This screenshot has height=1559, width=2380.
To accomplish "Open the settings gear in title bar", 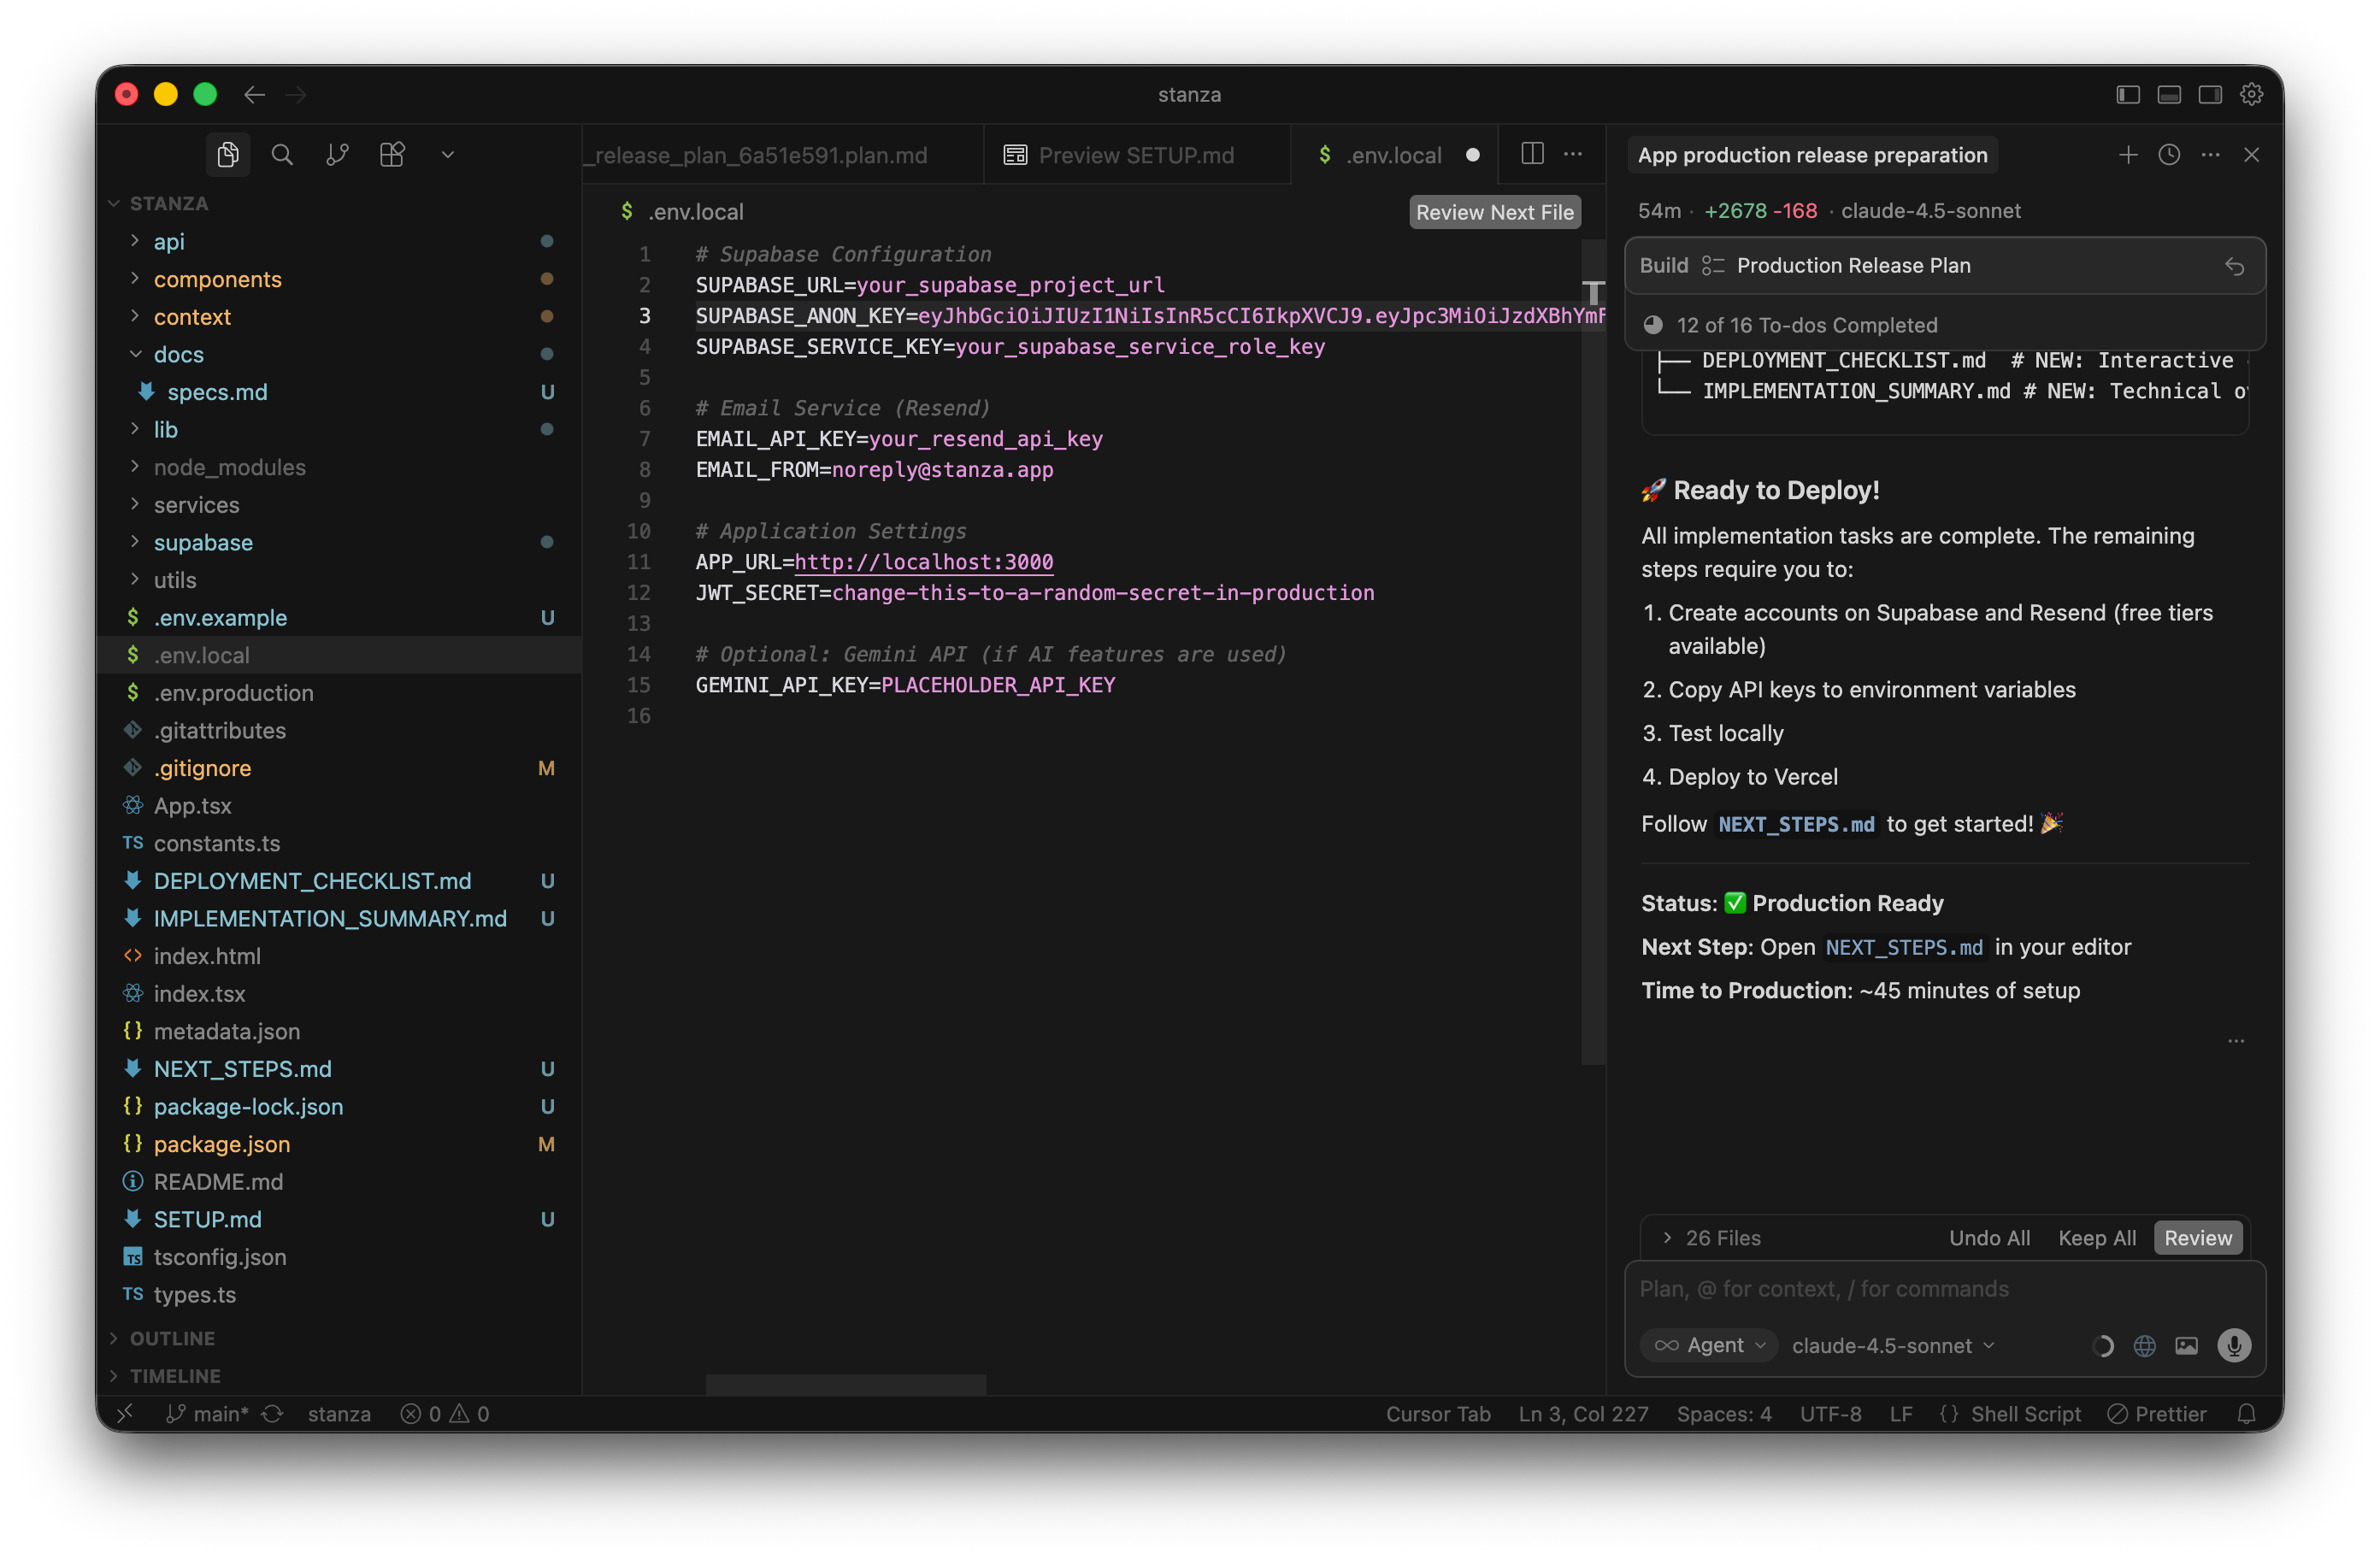I will pyautogui.click(x=2251, y=94).
